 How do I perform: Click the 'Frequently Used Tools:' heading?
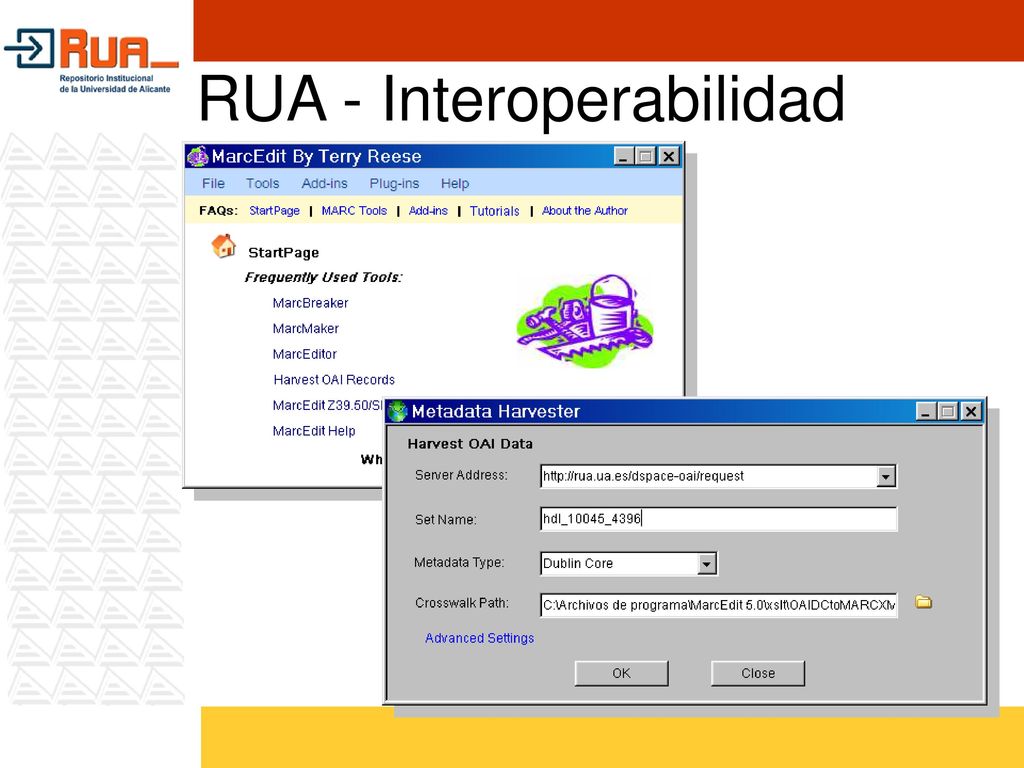323,278
